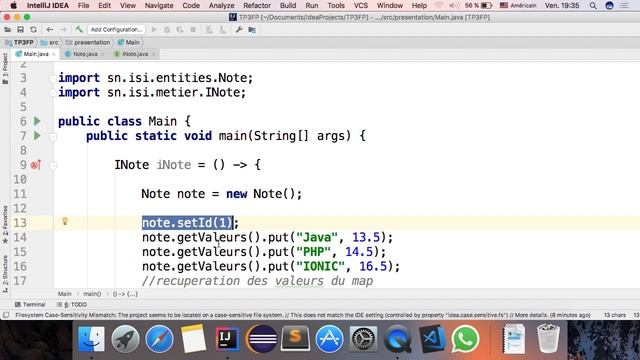This screenshot has width=640, height=360.
Task: Click Main class in the navigation bar
Action: [129, 42]
